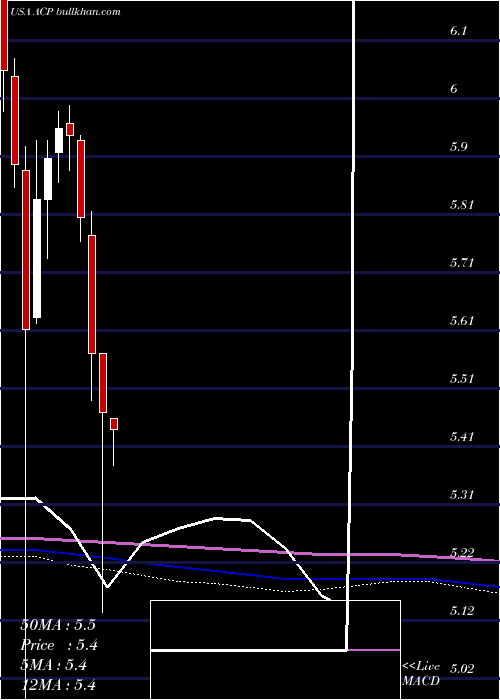Click the 6 price axis label

tap(454, 88)
